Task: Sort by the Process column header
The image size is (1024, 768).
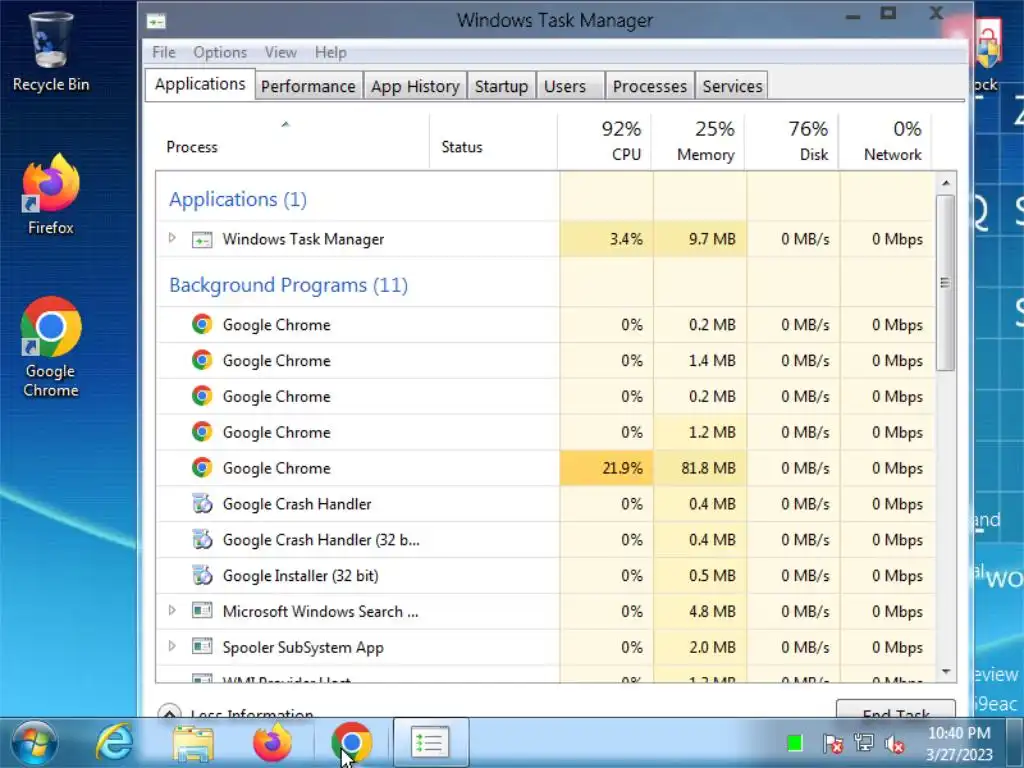Action: click(292, 142)
